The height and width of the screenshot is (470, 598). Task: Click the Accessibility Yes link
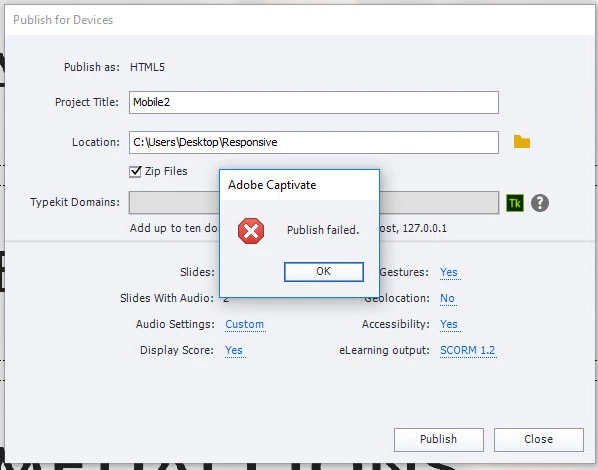click(x=449, y=324)
